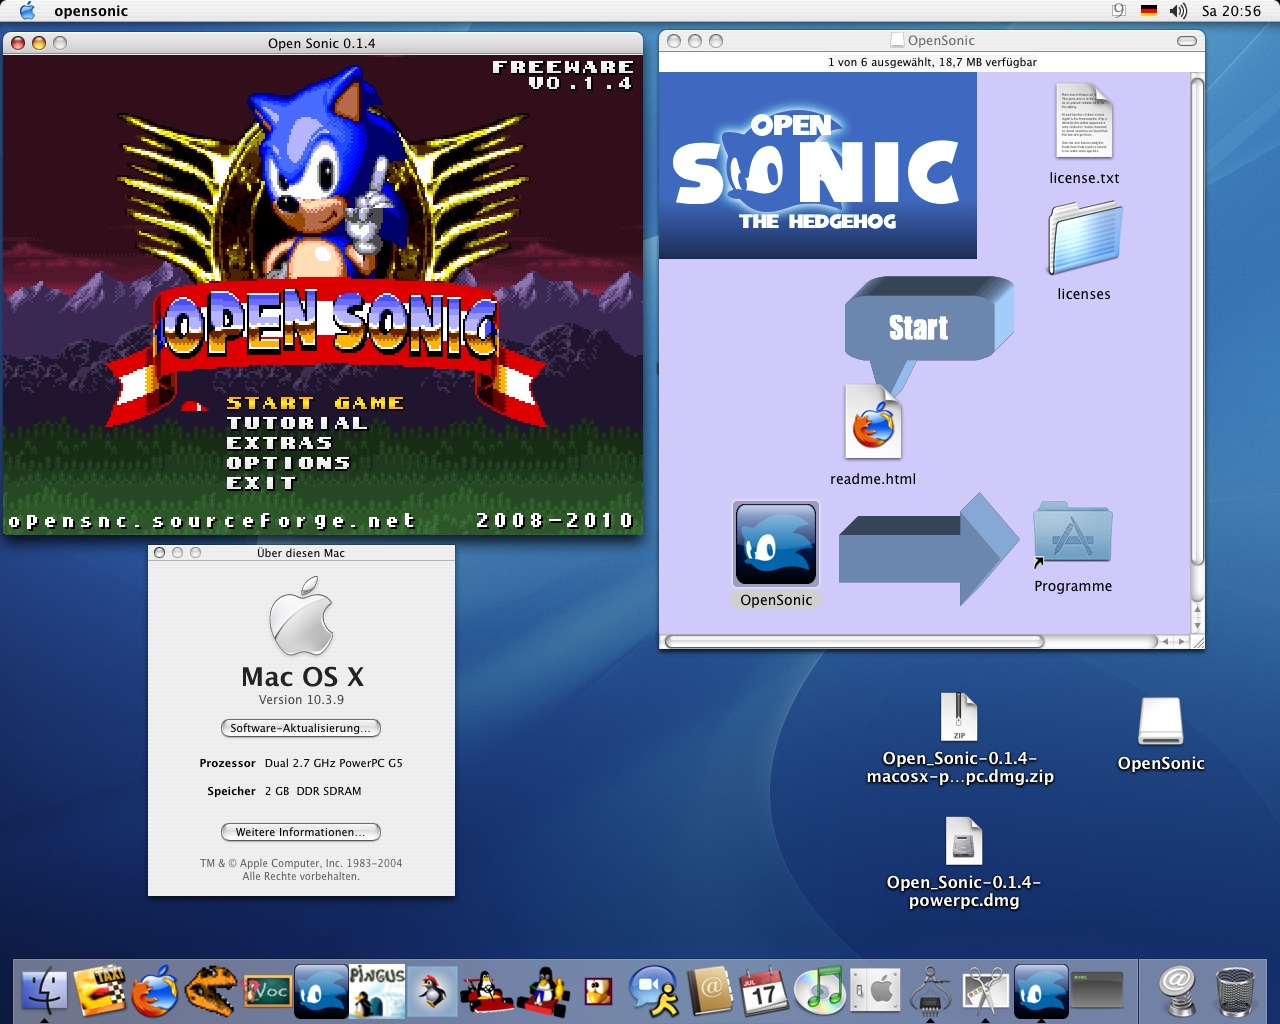Select the Open_Sonic-0.1.4-powerpc.dmg file on the desktop
The height and width of the screenshot is (1024, 1280).
tap(964, 841)
